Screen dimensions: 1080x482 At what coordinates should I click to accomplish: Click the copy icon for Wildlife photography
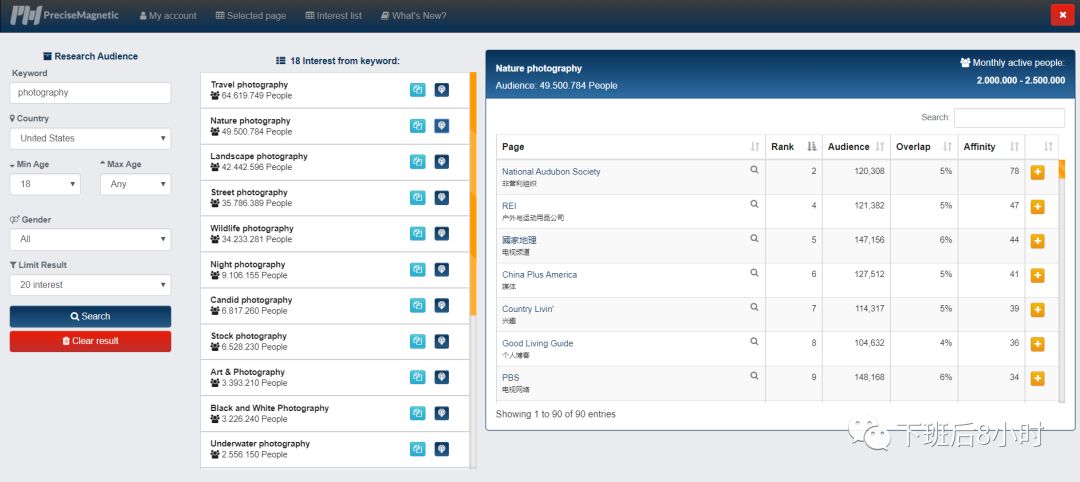[x=417, y=234]
